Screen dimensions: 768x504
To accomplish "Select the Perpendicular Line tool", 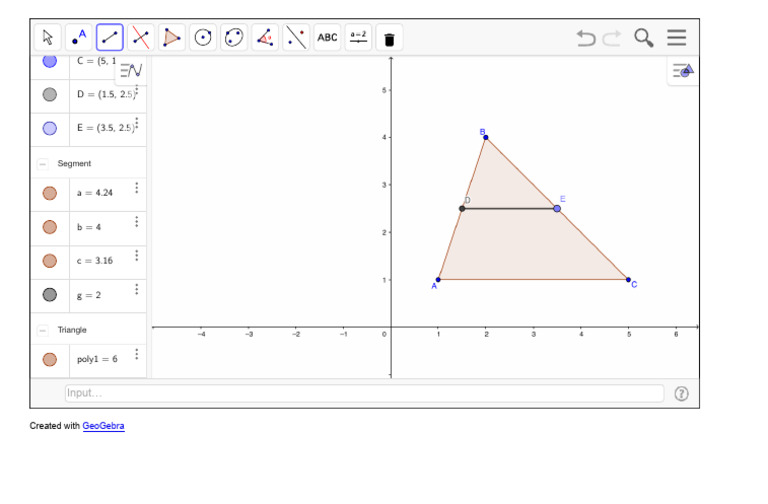I will [x=141, y=37].
